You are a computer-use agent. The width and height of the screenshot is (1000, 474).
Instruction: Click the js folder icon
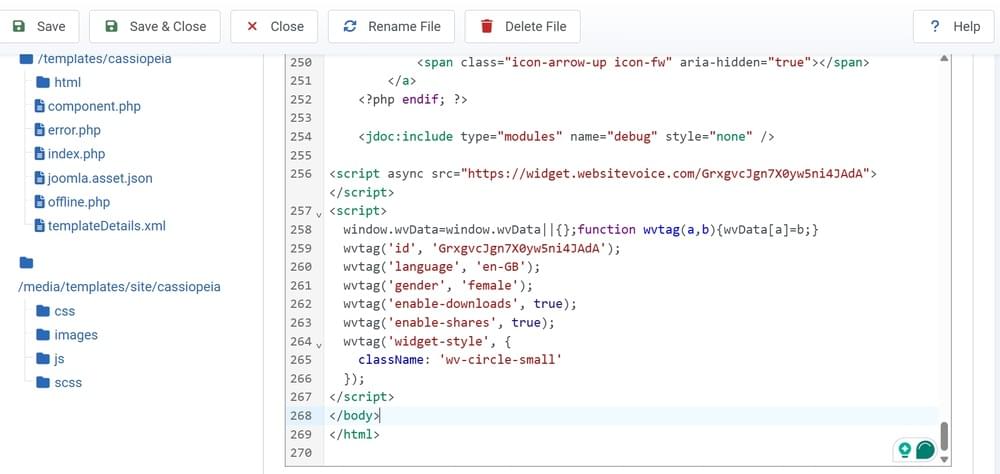click(43, 359)
